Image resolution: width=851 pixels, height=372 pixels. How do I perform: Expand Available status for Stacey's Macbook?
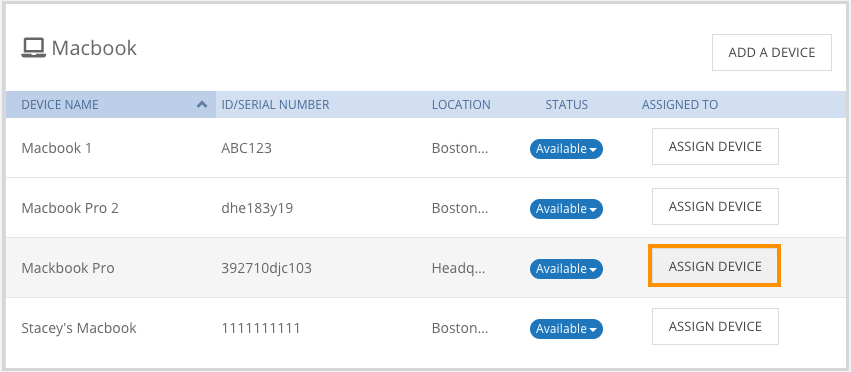tap(566, 329)
